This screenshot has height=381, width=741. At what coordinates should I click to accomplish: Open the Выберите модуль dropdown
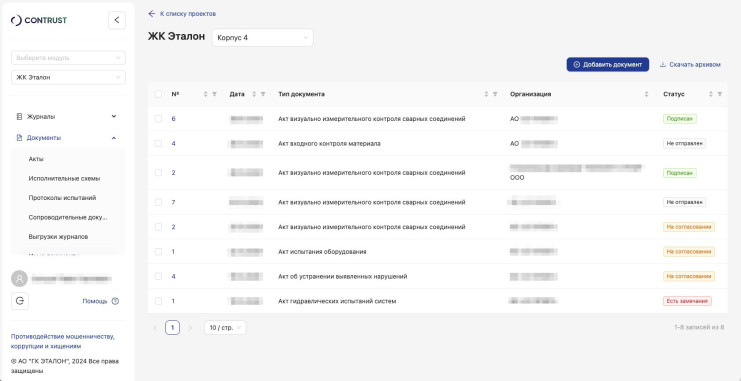[x=69, y=58]
